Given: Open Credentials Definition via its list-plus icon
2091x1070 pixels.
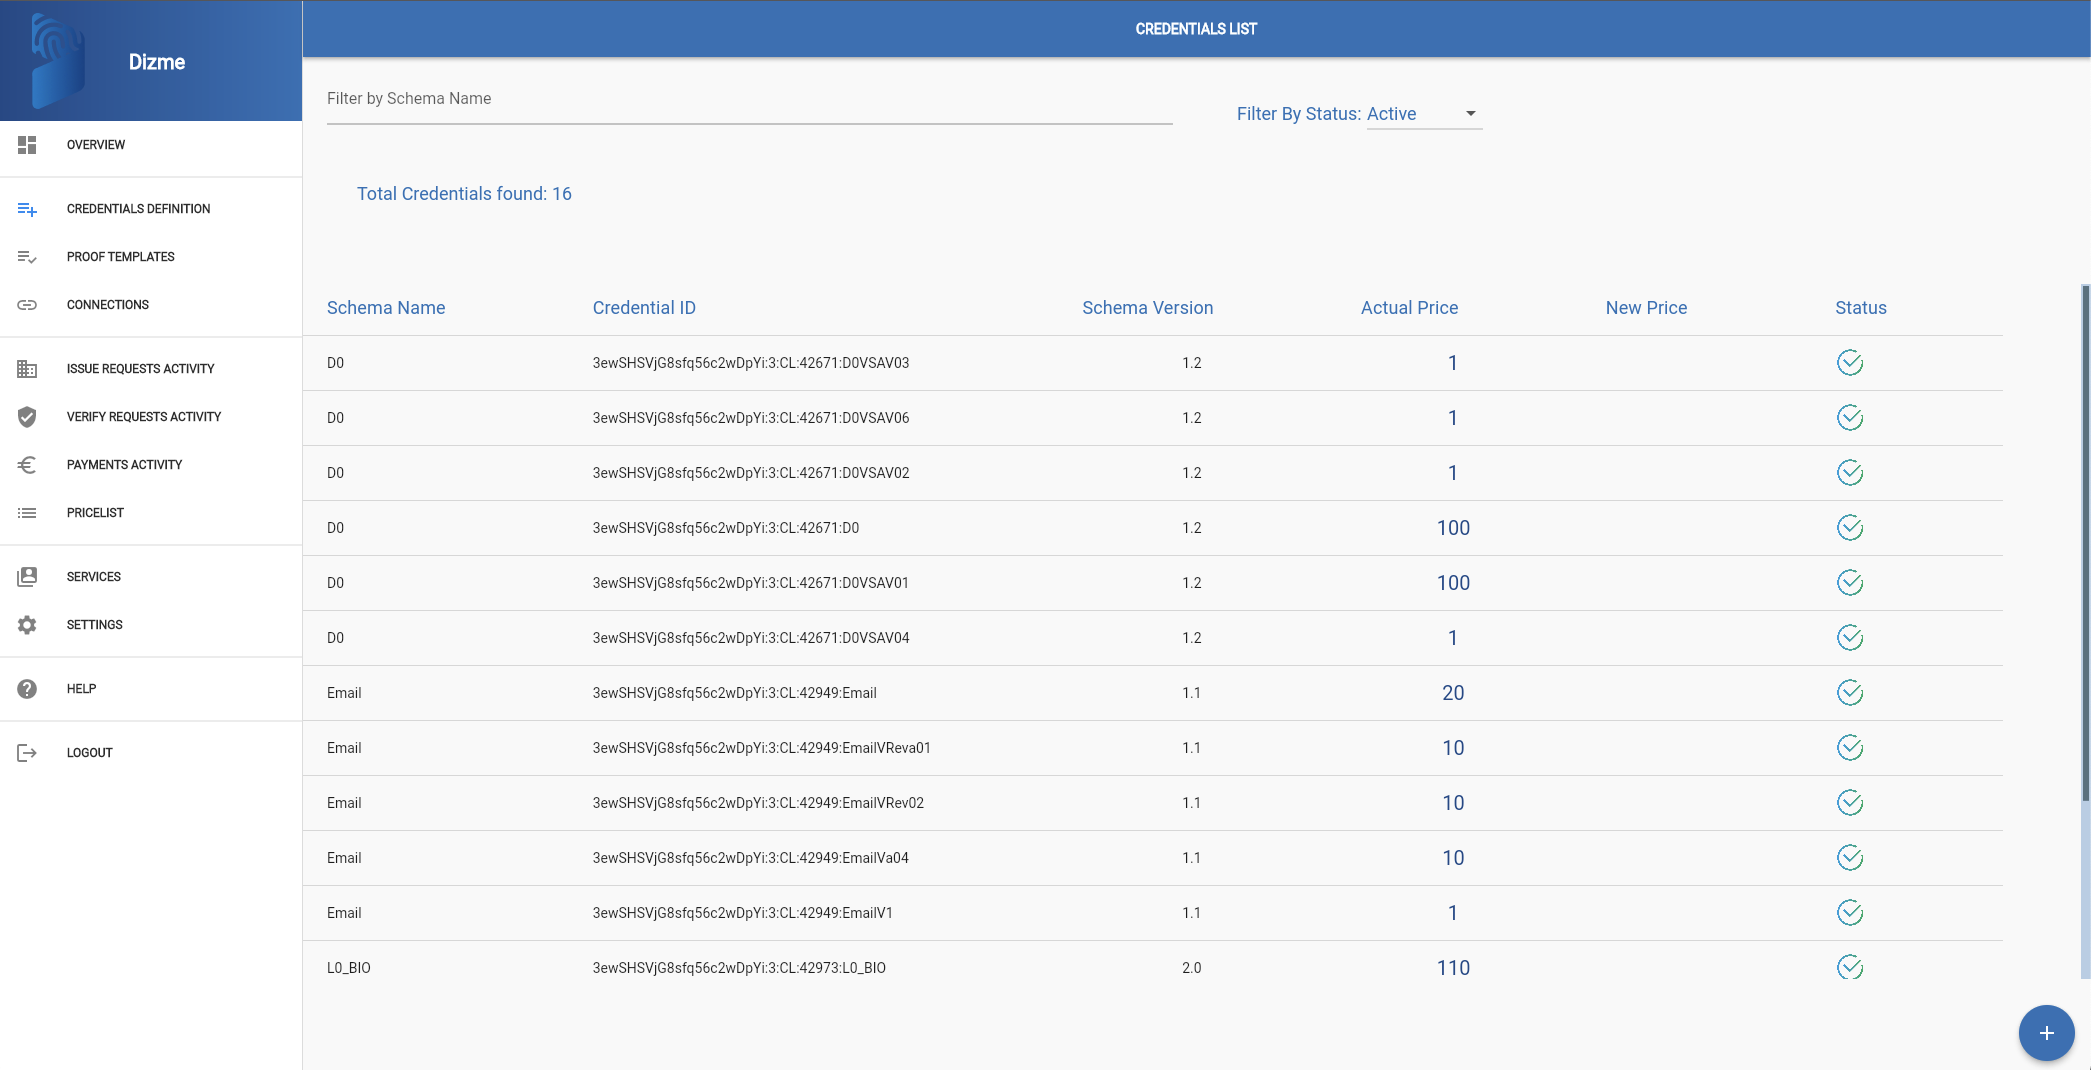Looking at the screenshot, I should point(27,209).
